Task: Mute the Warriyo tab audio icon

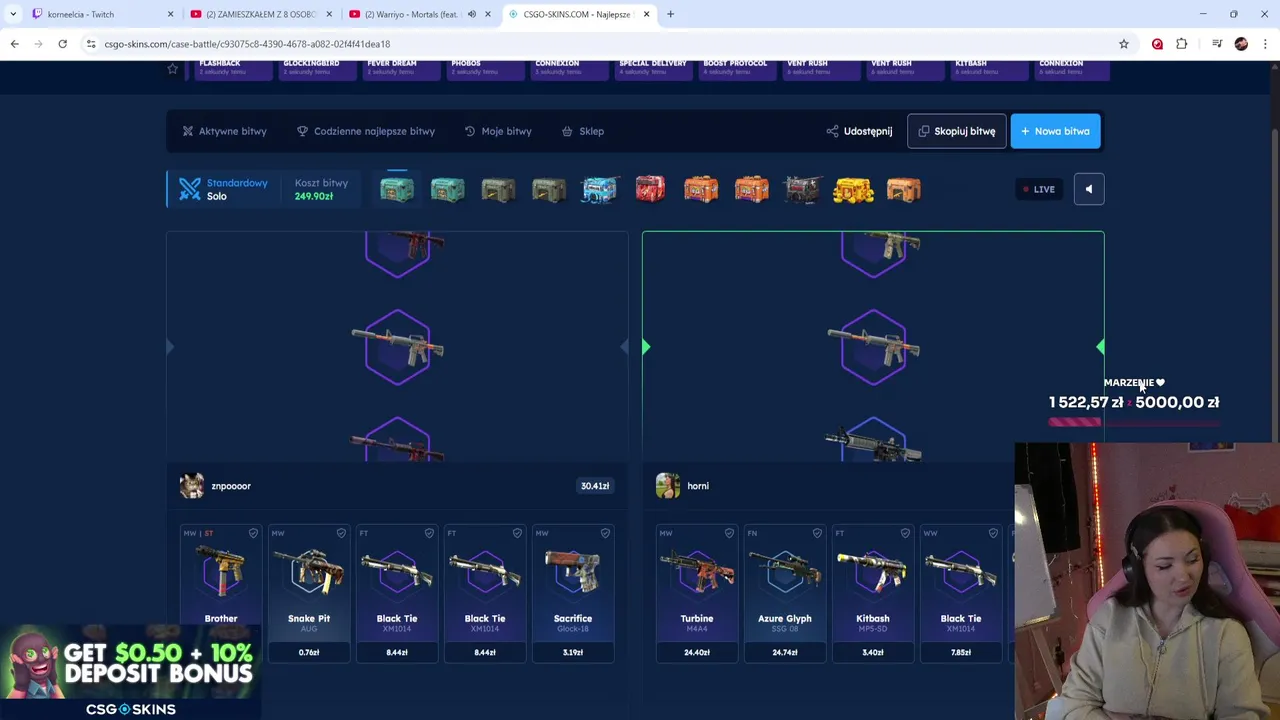Action: coord(472,14)
